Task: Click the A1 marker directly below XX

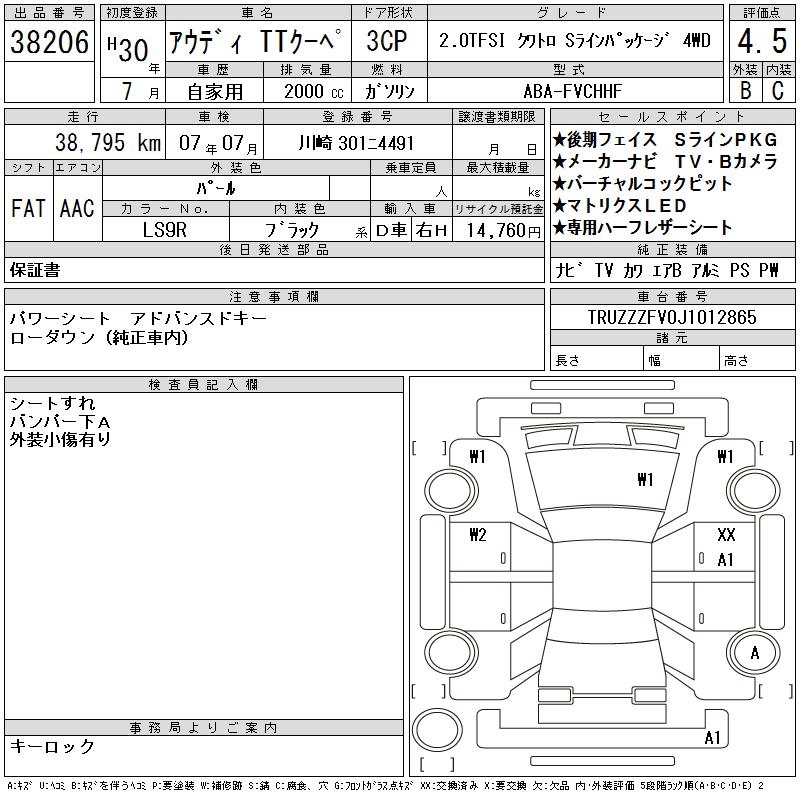Action: click(x=726, y=560)
